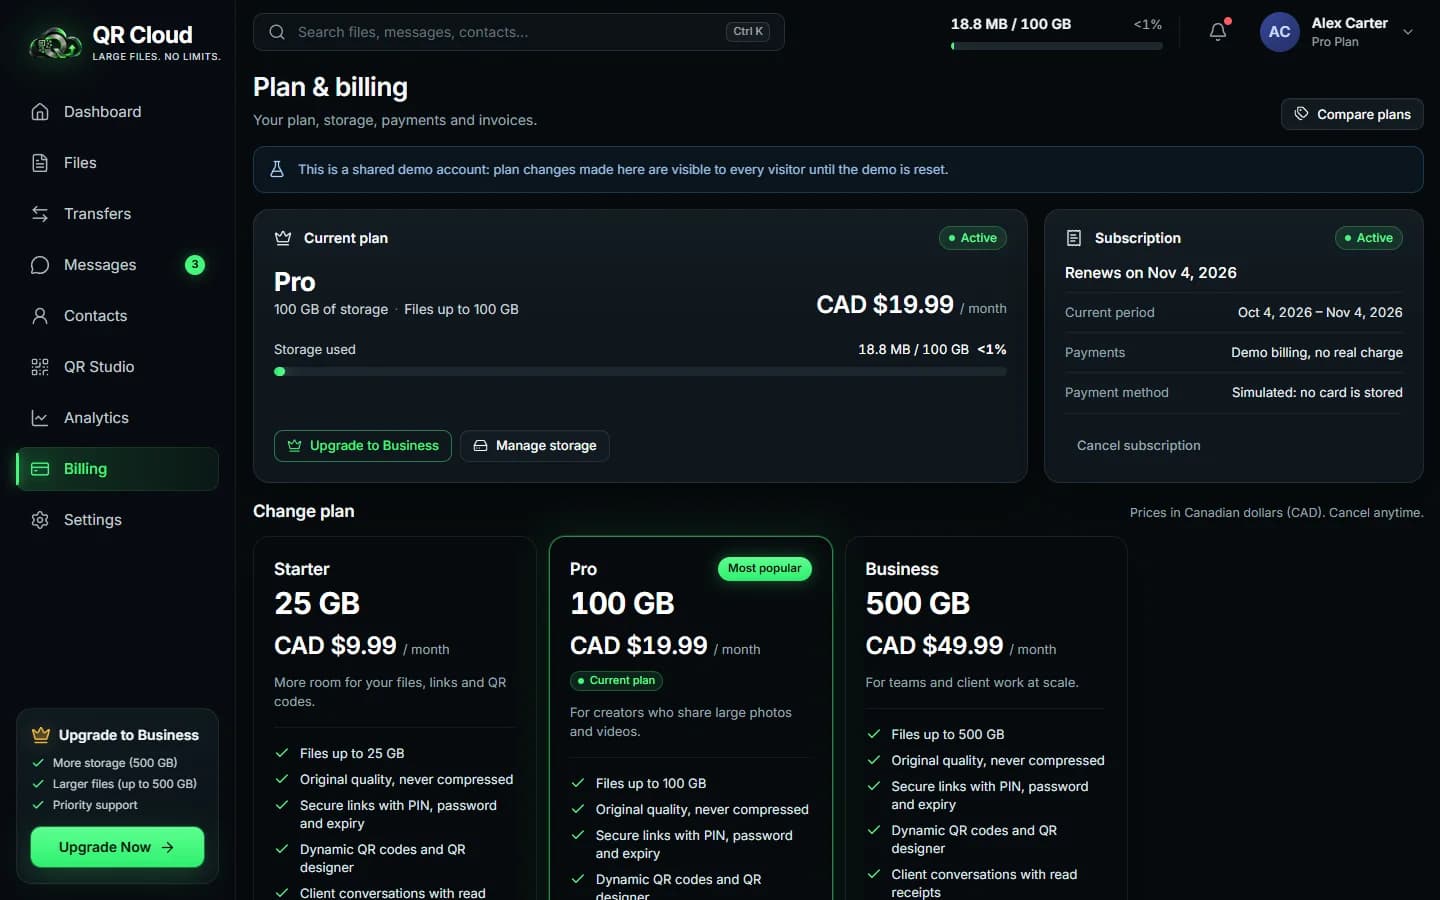Viewport: 1440px width, 900px height.
Task: Click the Storage used bar in Current plan
Action: [x=640, y=371]
